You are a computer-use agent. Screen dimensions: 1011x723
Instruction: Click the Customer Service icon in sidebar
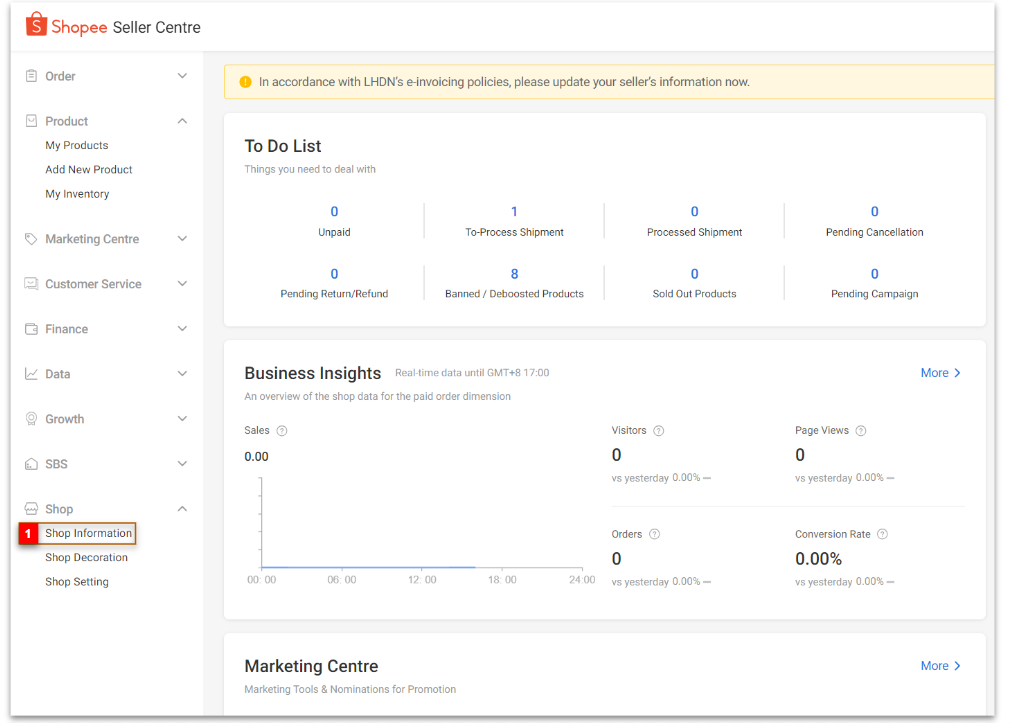(x=31, y=284)
